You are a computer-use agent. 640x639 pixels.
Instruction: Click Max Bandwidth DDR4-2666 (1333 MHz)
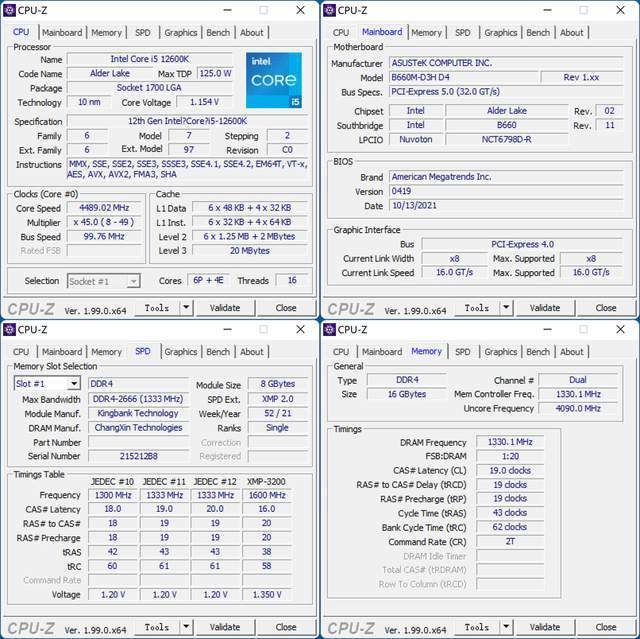[x=138, y=399]
